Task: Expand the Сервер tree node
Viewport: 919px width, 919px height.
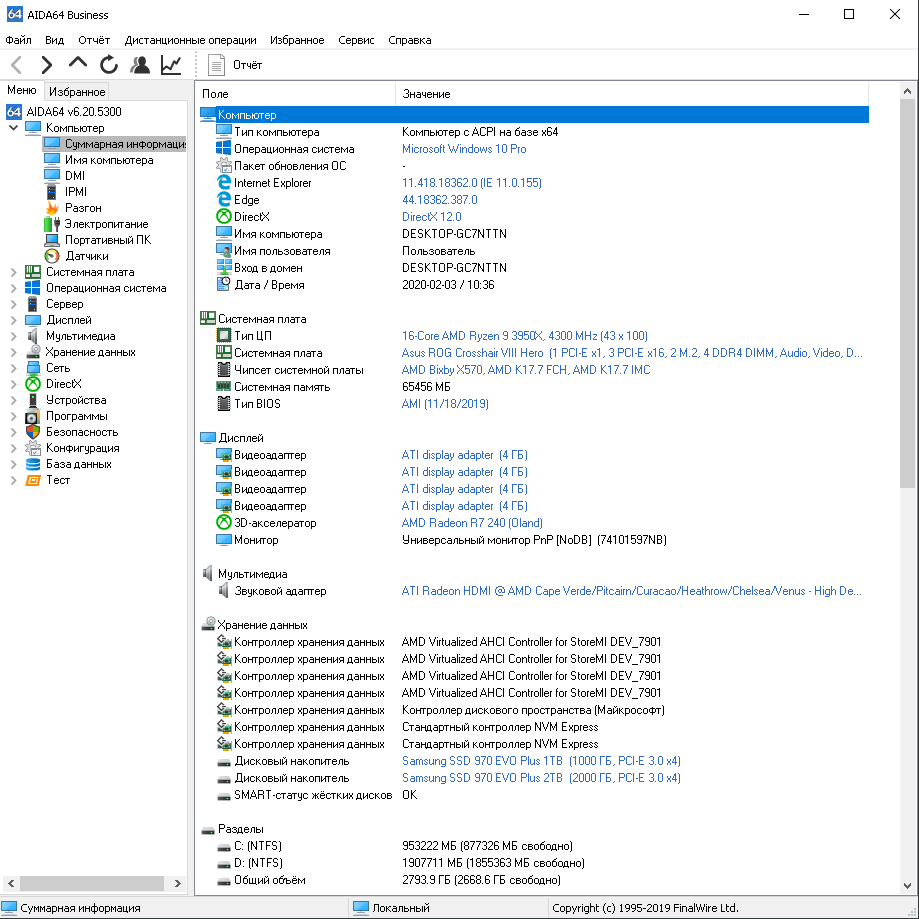Action: pos(13,304)
